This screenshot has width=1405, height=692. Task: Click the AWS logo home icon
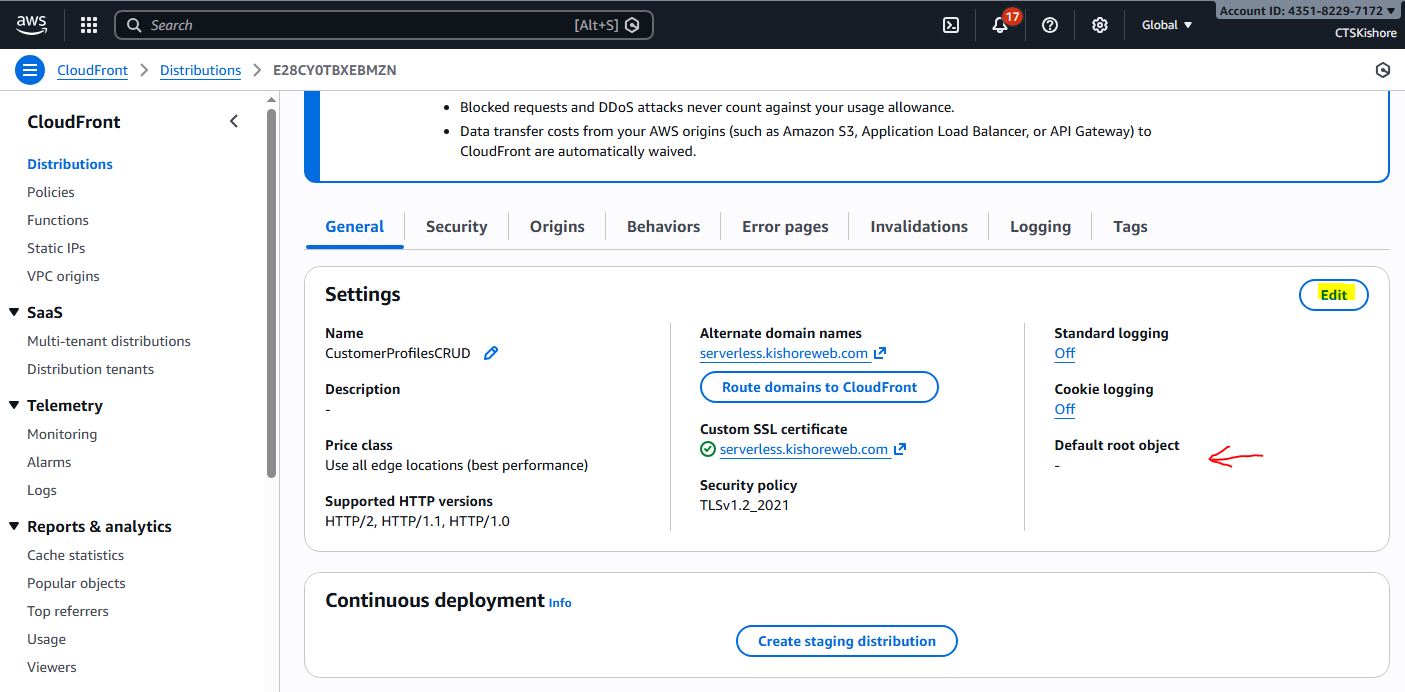click(x=32, y=24)
